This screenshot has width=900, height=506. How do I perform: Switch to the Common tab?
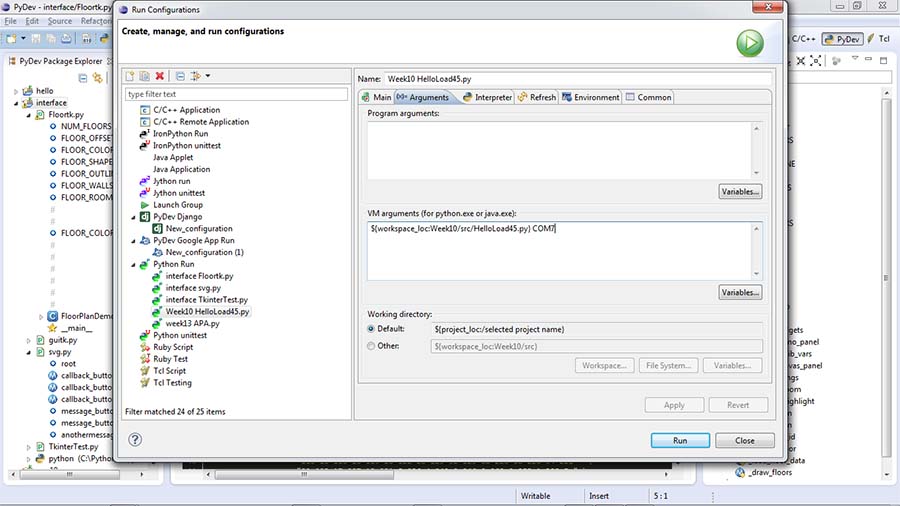click(x=649, y=98)
